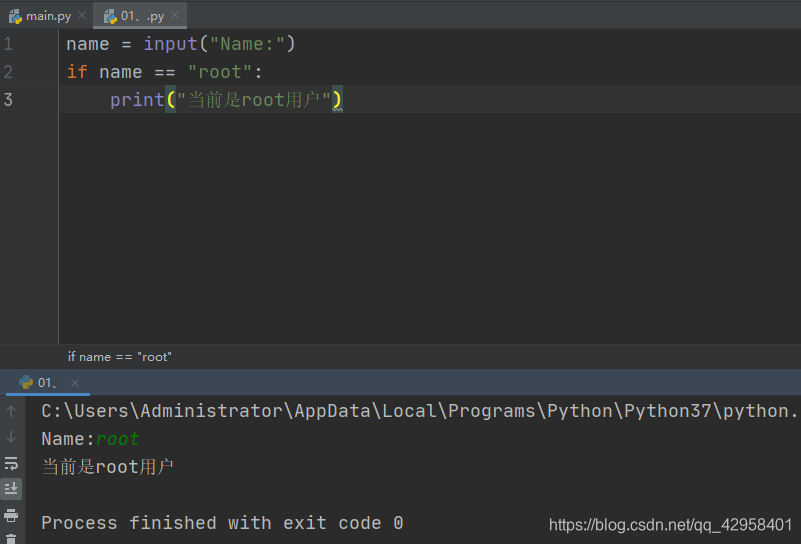Toggle soft-wrap in the console
This screenshot has height=544, width=801.
pyautogui.click(x=11, y=463)
